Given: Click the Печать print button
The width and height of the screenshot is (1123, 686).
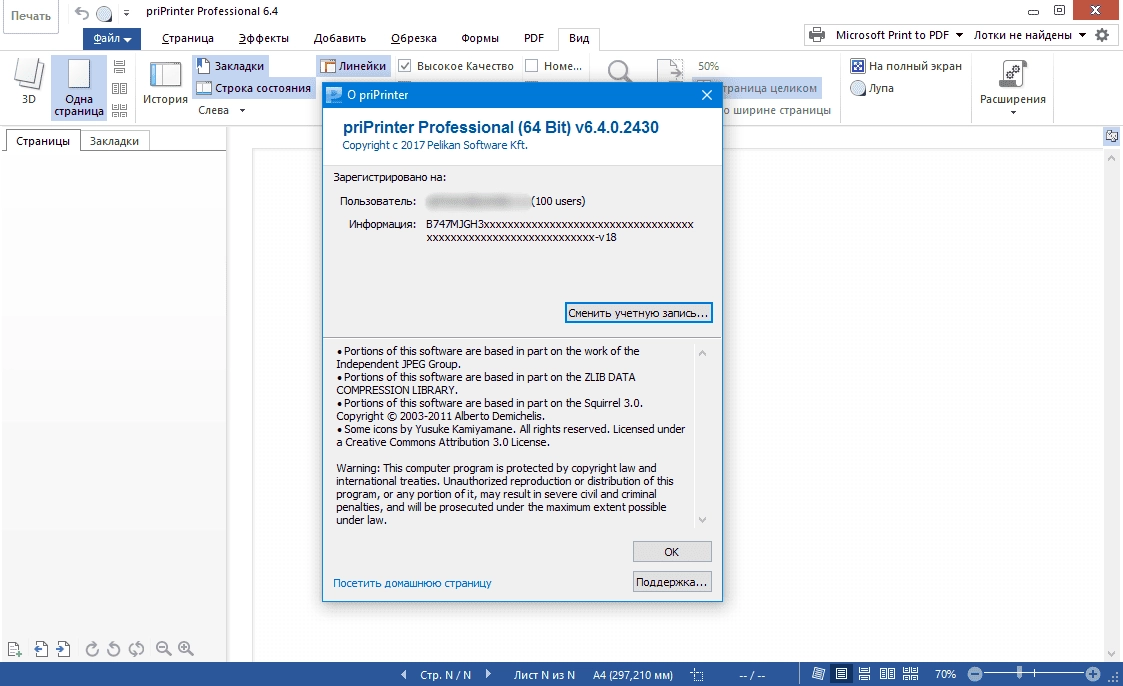Looking at the screenshot, I should (x=31, y=16).
